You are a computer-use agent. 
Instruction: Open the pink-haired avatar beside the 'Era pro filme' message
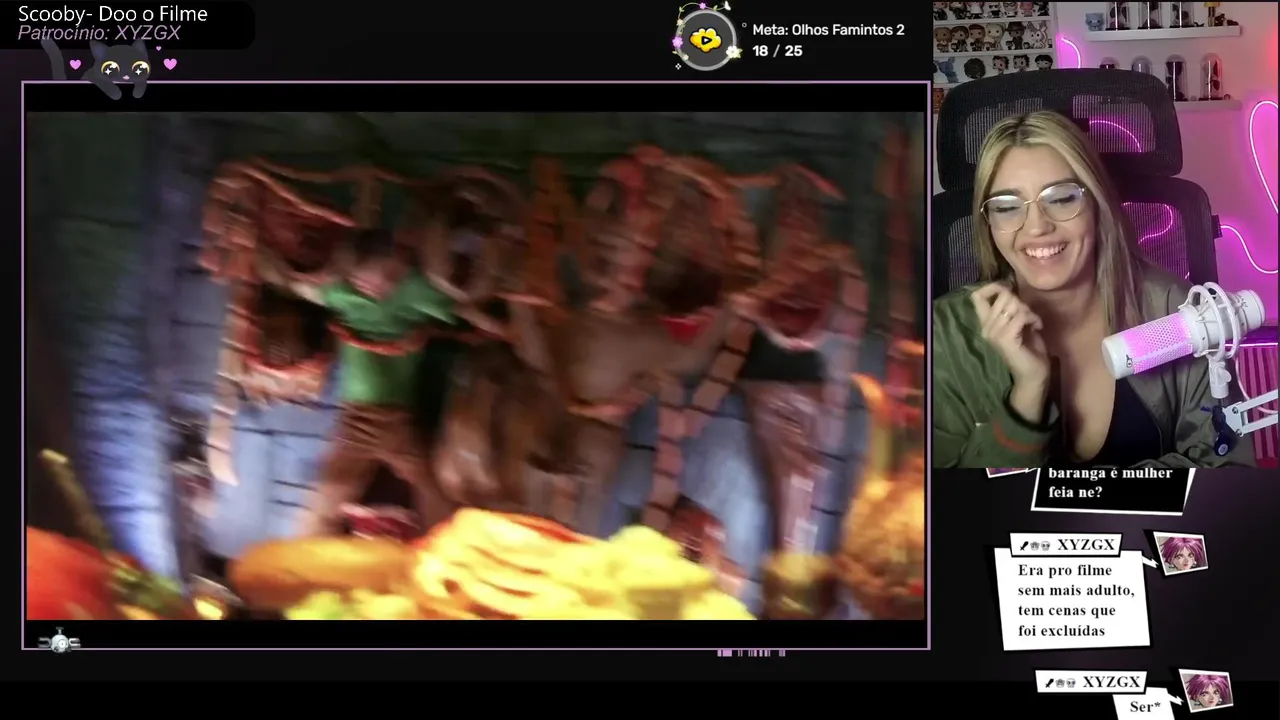pos(1180,552)
